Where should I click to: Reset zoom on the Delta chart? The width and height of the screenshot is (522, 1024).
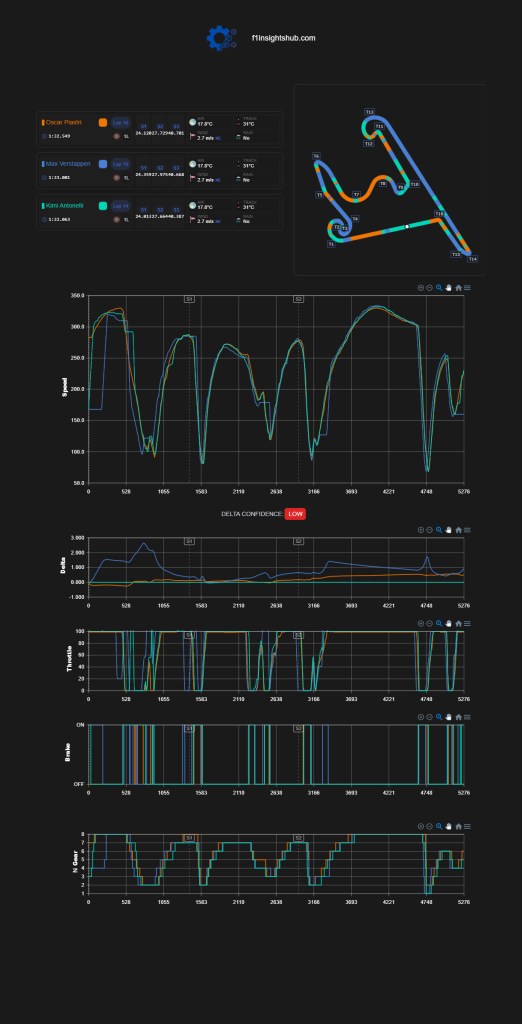[x=459, y=530]
